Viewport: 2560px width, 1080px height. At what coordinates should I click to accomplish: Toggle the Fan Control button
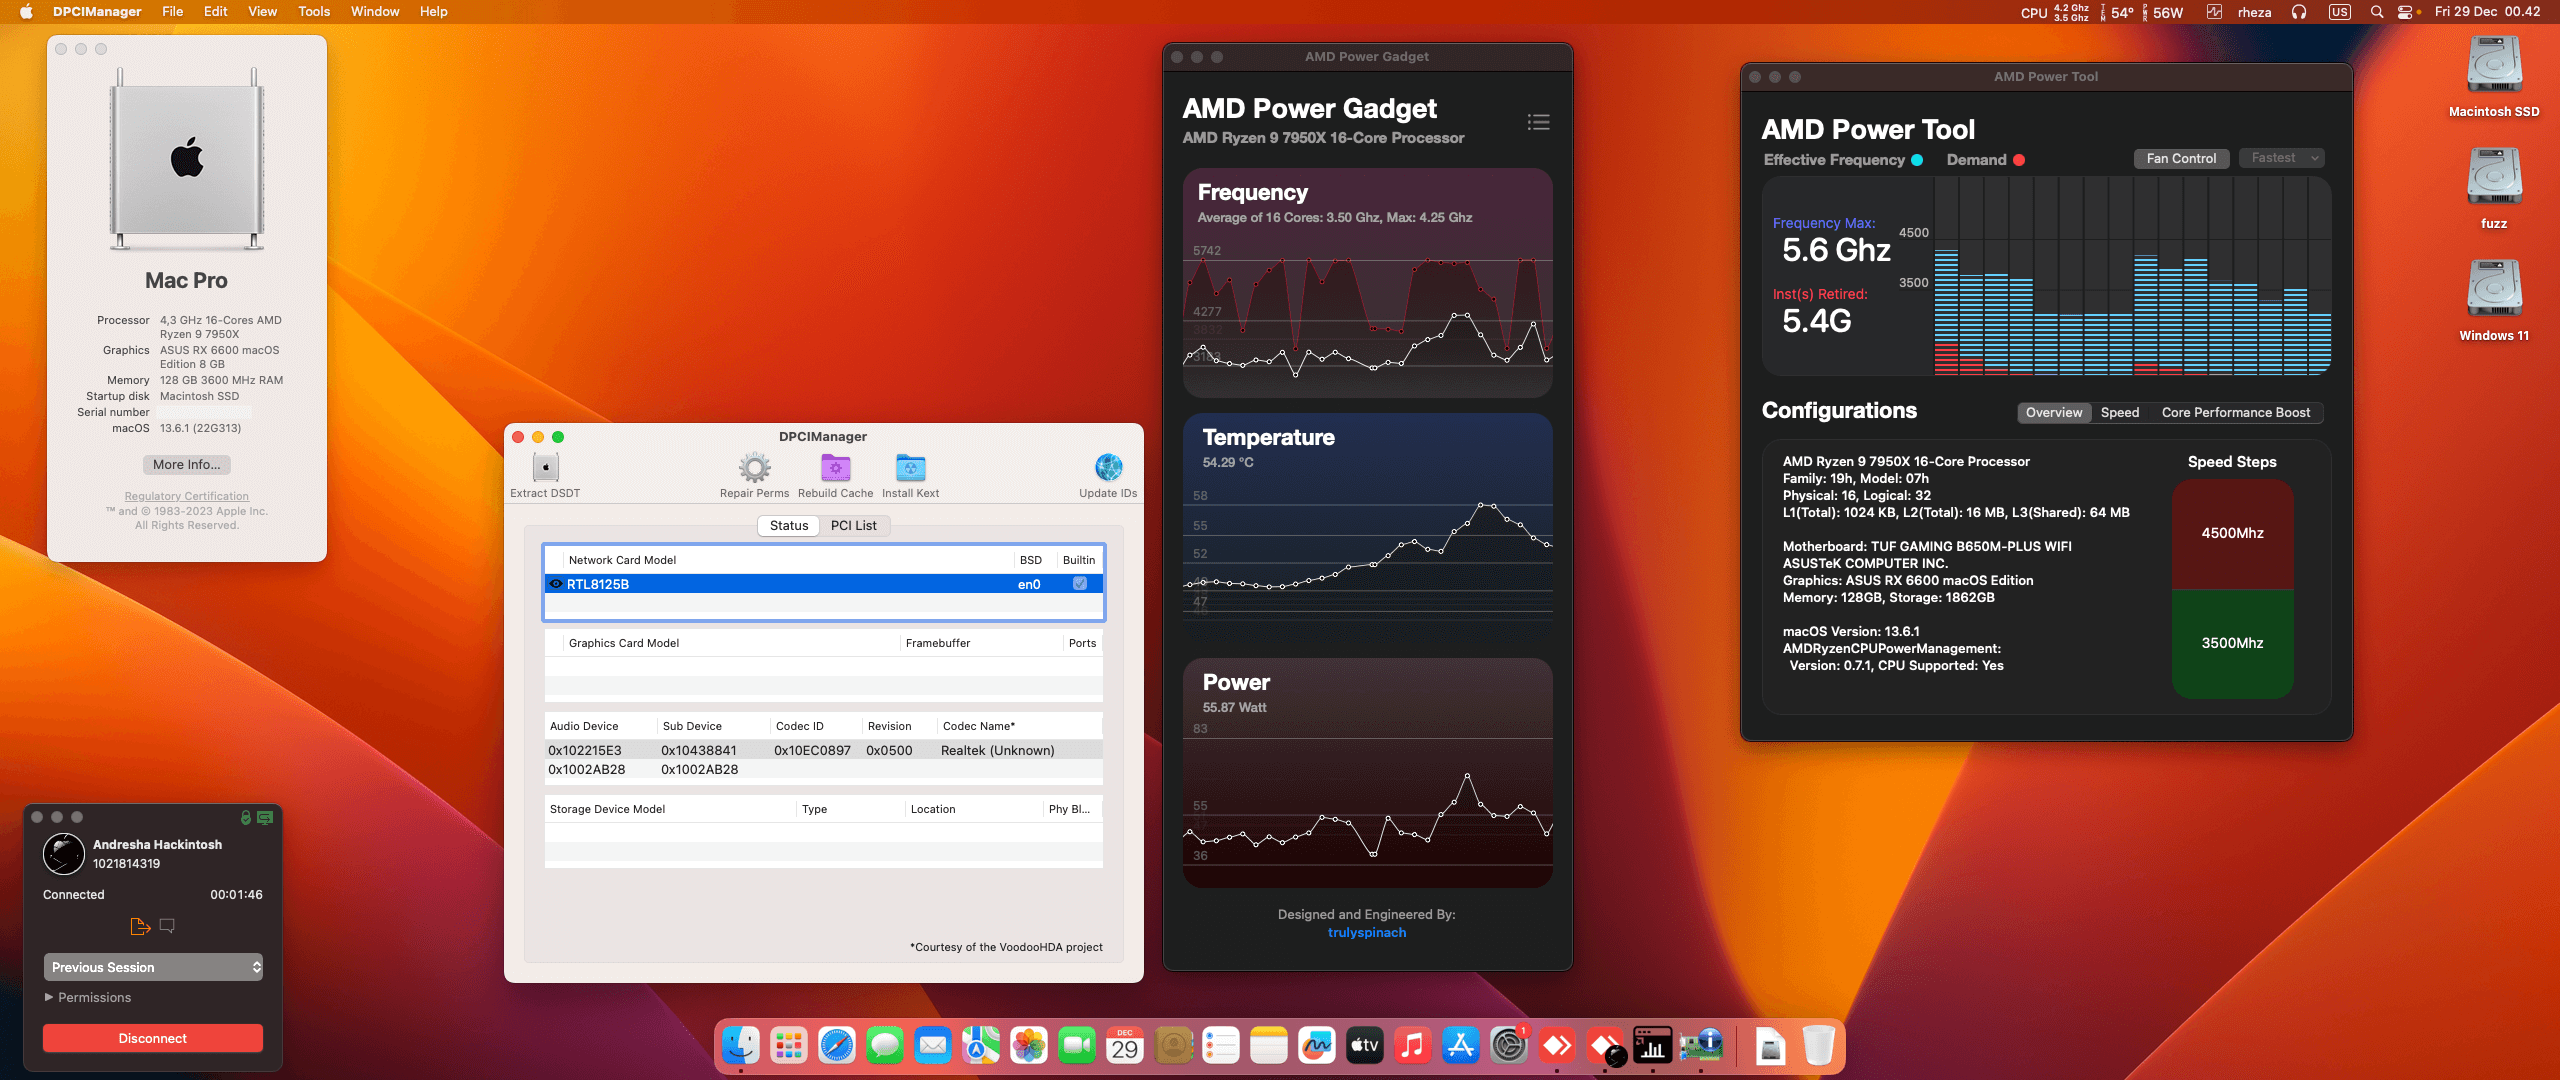tap(2181, 159)
